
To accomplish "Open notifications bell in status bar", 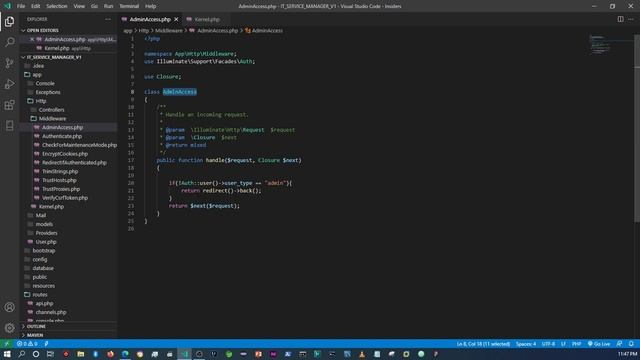I will point(631,344).
